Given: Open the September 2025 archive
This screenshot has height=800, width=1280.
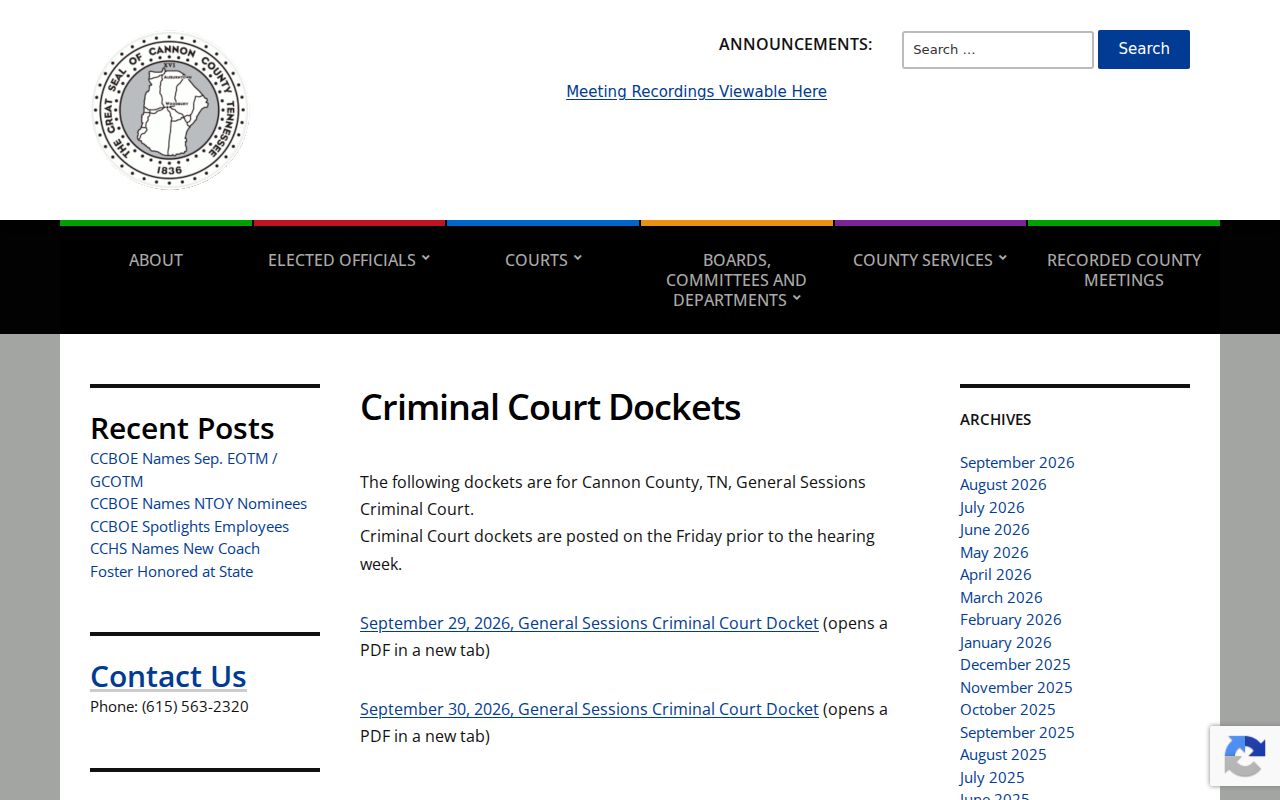Looking at the screenshot, I should coord(1017,732).
